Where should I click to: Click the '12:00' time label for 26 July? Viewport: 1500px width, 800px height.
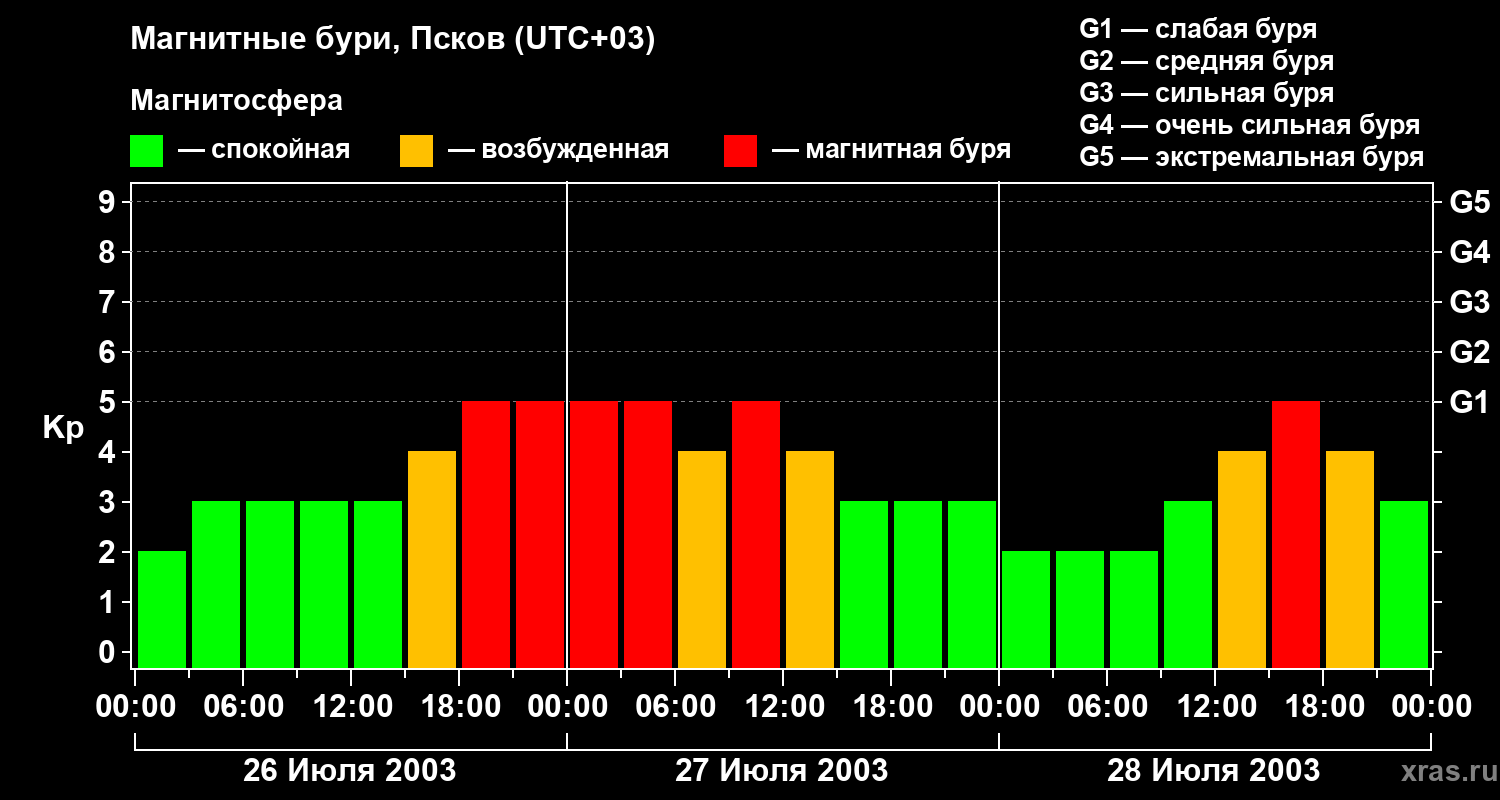pyautogui.click(x=351, y=707)
